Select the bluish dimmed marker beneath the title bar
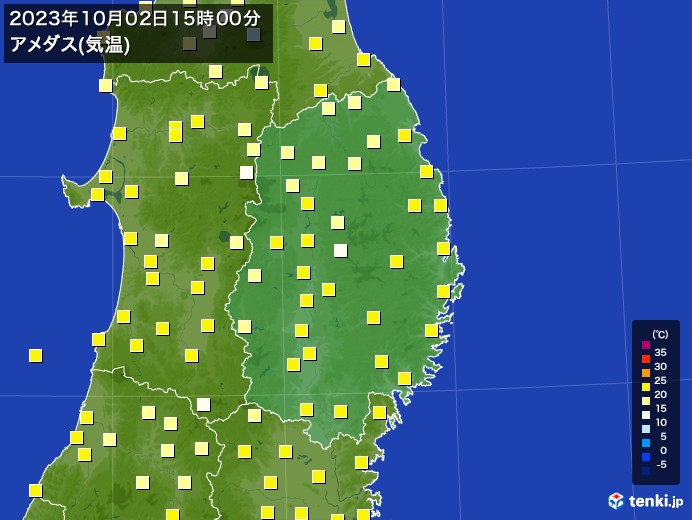The width and height of the screenshot is (692, 520). [253, 35]
